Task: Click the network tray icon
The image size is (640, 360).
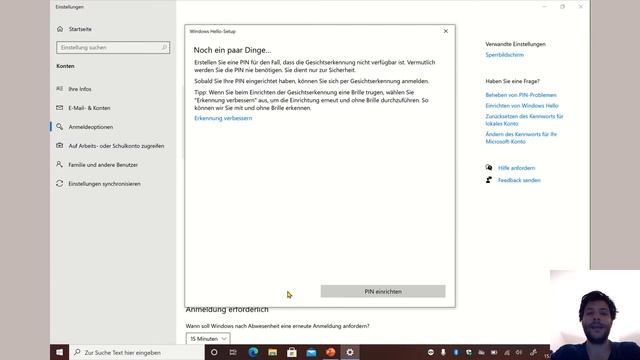Action: coord(507,352)
